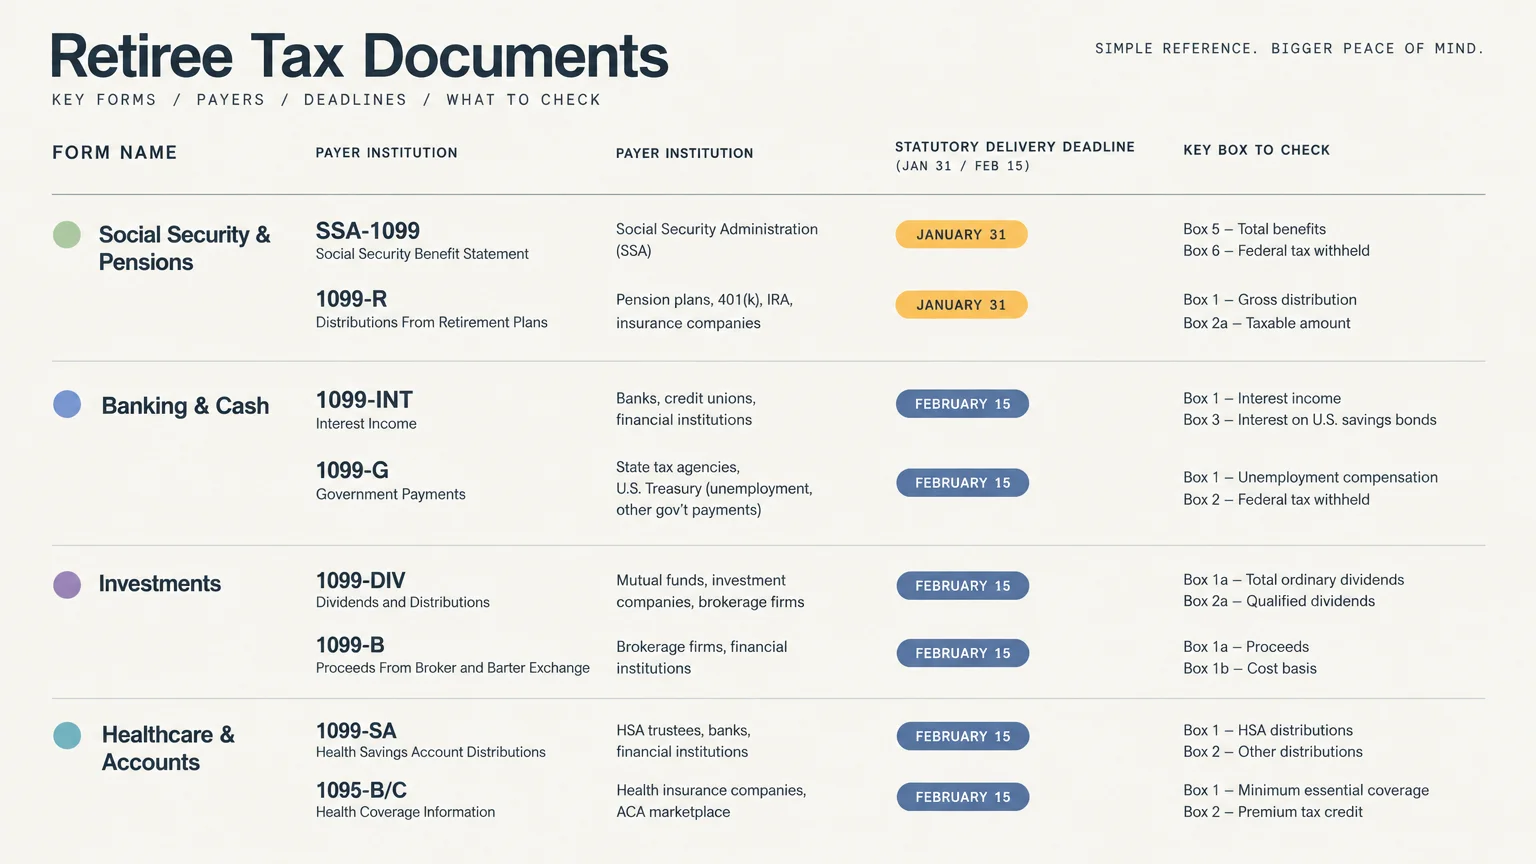Image resolution: width=1536 pixels, height=864 pixels.
Task: Click the "Social Security & Pensions" category label
Action: pos(185,248)
